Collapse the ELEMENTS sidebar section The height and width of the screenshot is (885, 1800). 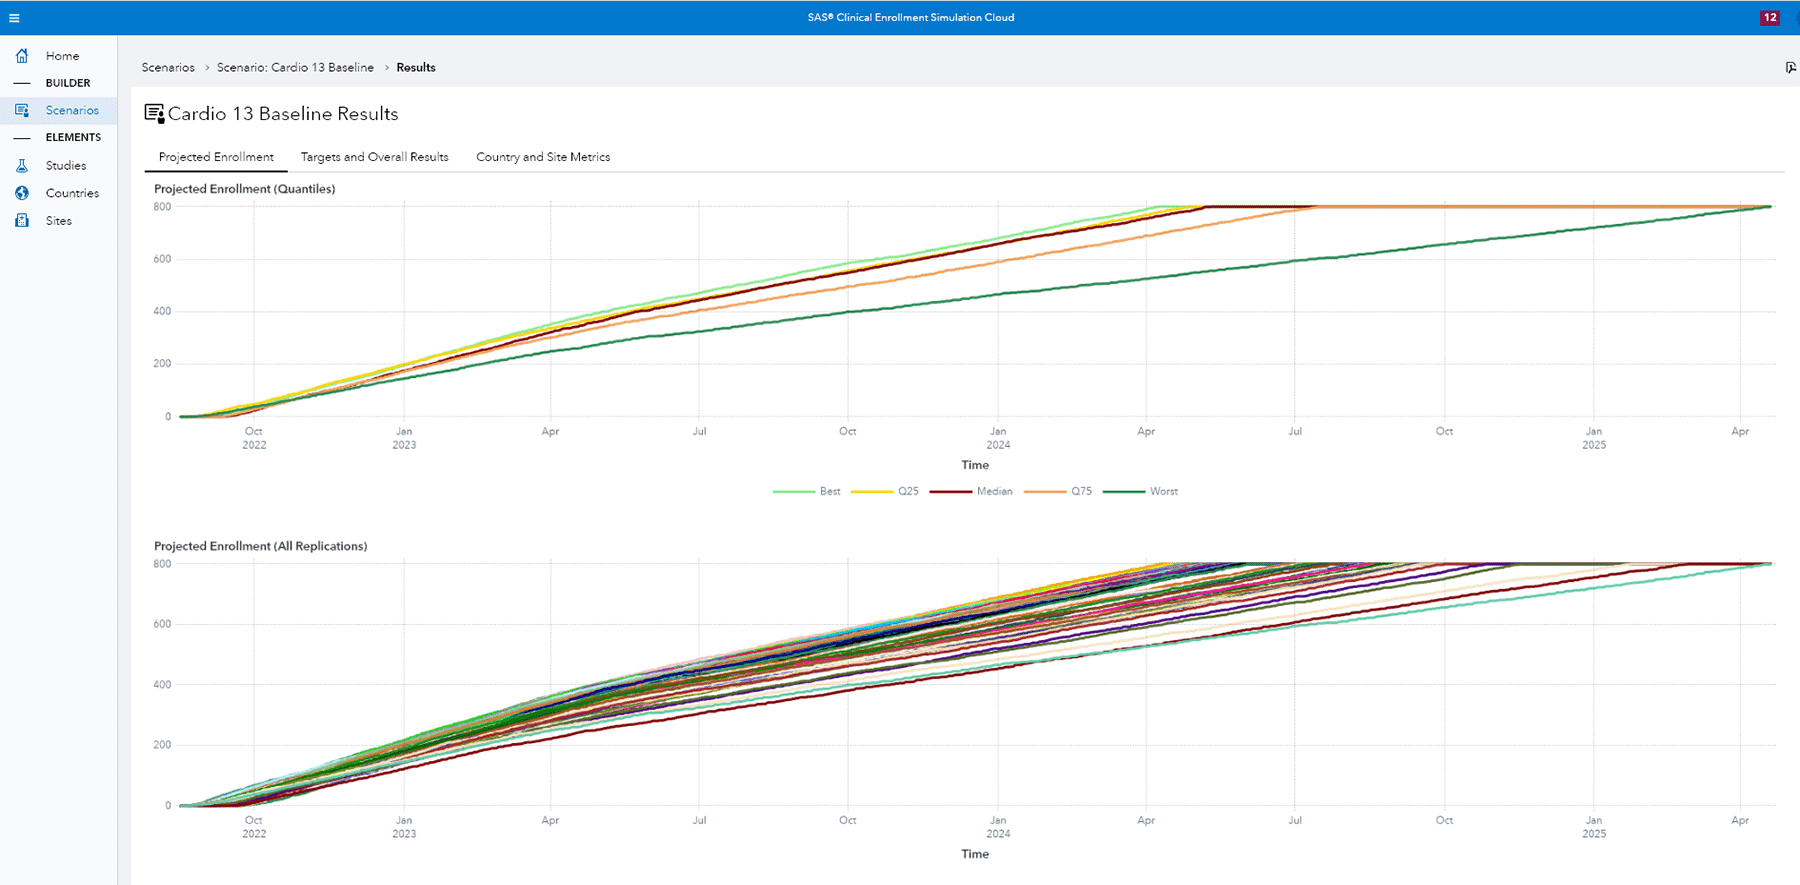click(22, 137)
